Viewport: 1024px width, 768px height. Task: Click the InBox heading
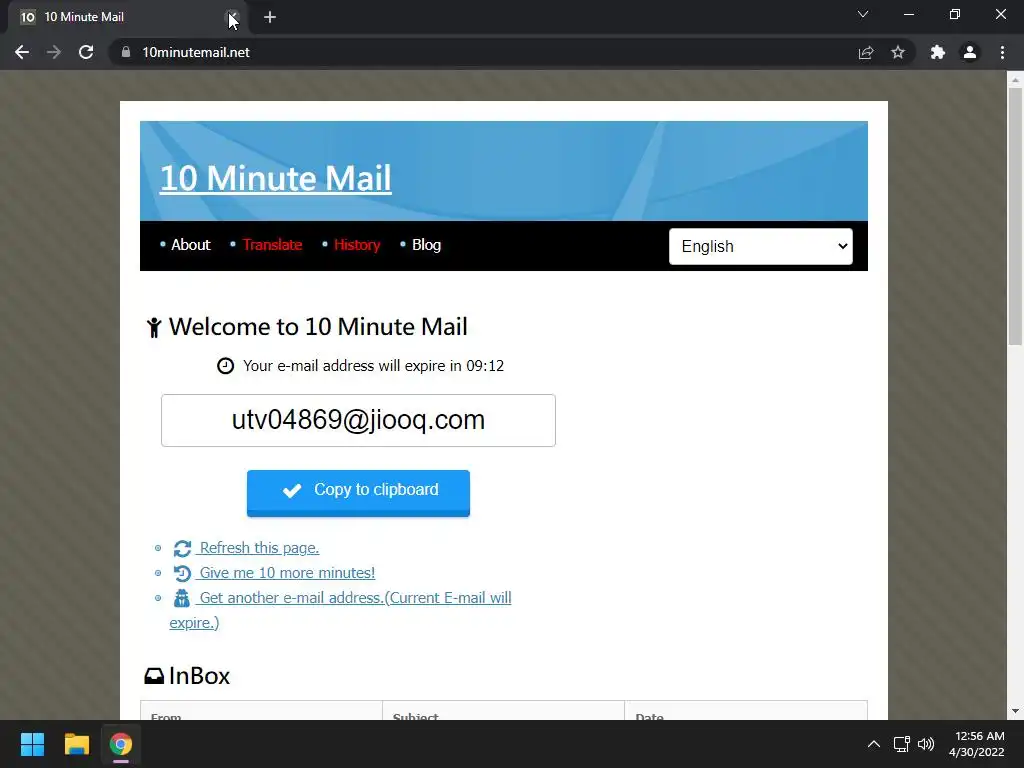coord(199,676)
